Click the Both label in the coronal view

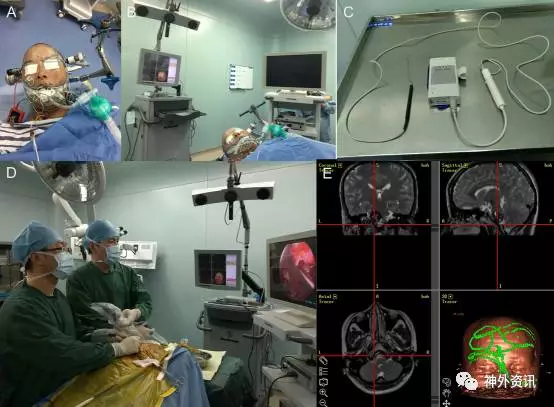[425, 165]
